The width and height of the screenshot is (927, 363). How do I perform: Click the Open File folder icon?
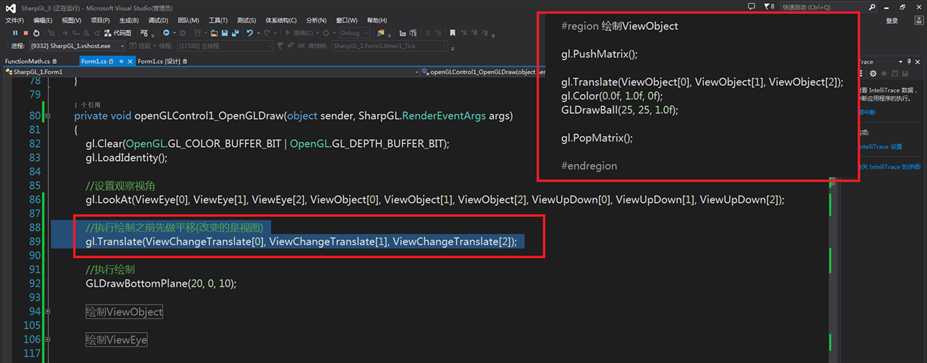[214, 34]
